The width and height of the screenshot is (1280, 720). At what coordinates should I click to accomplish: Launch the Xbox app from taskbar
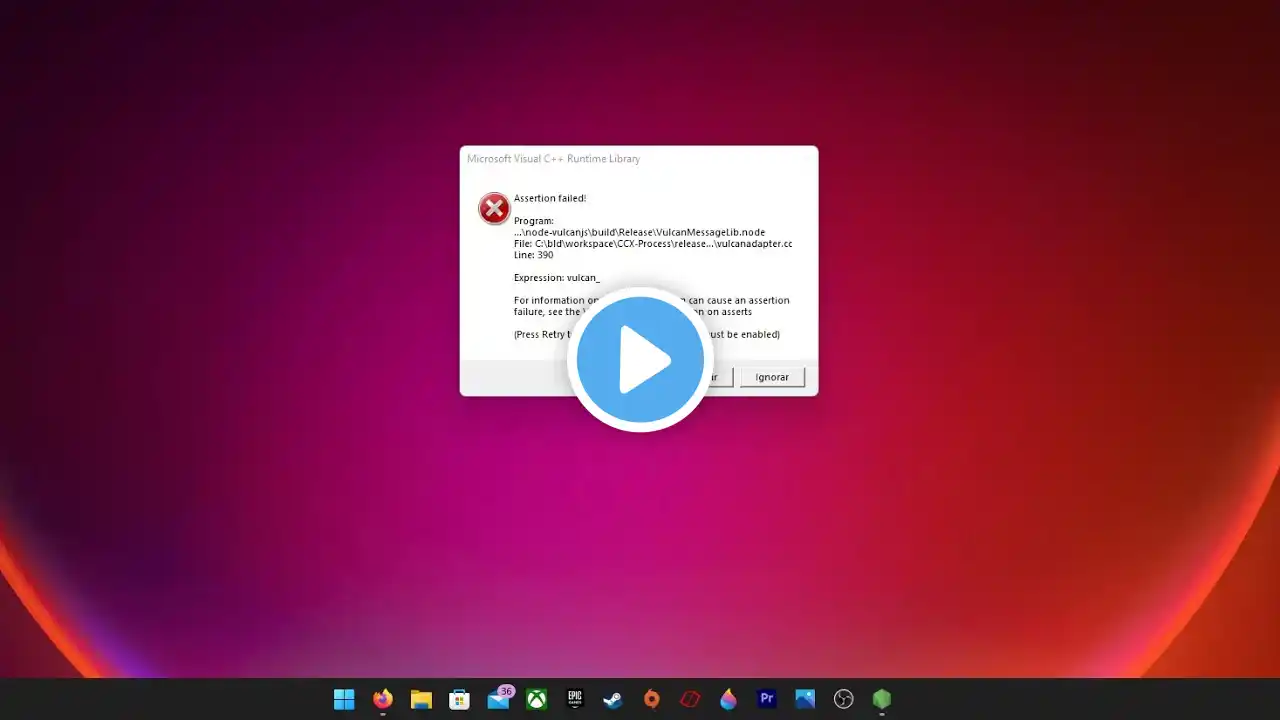[536, 699]
